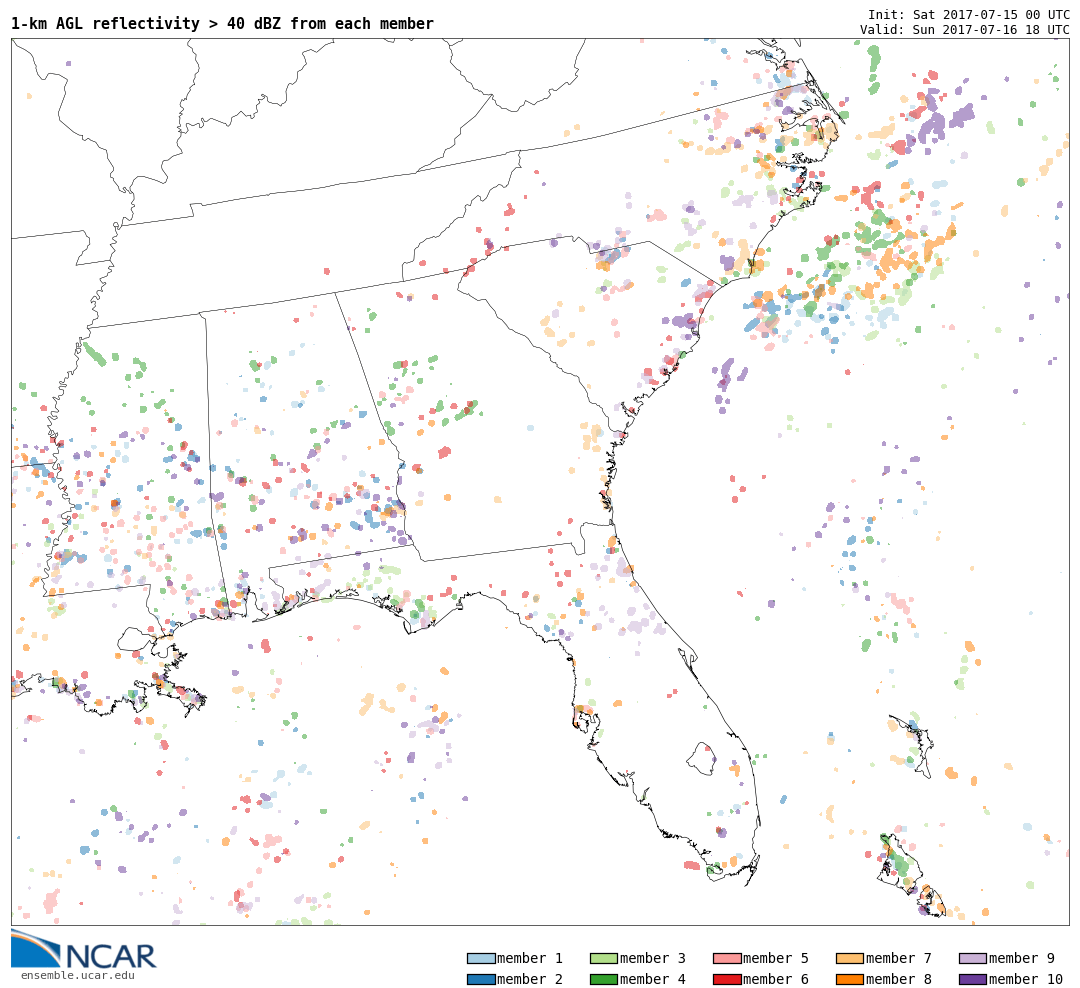Select the 'member 10' legend label

click(1026, 979)
